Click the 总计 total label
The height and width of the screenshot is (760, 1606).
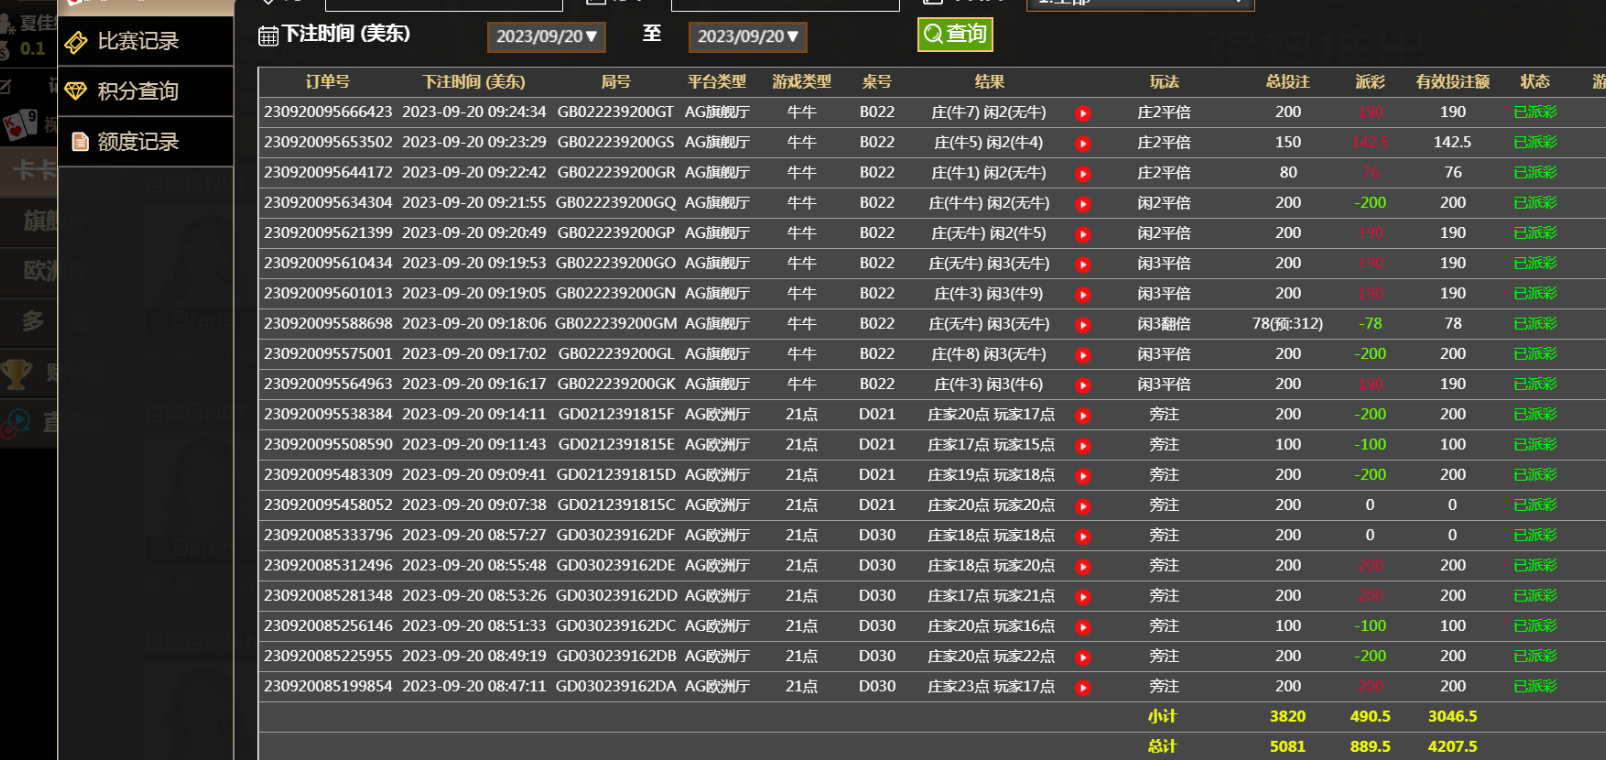pos(1162,746)
